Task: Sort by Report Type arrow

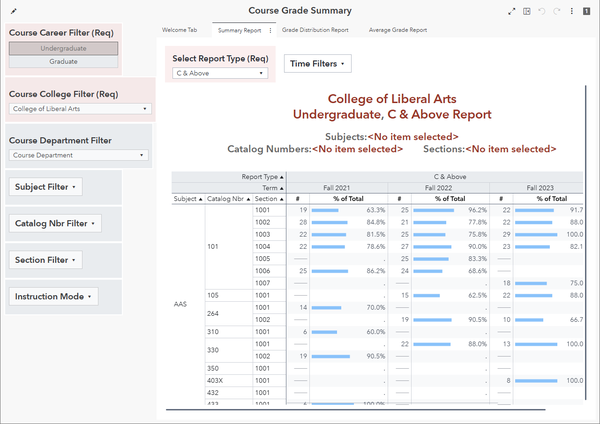Action: [282, 177]
